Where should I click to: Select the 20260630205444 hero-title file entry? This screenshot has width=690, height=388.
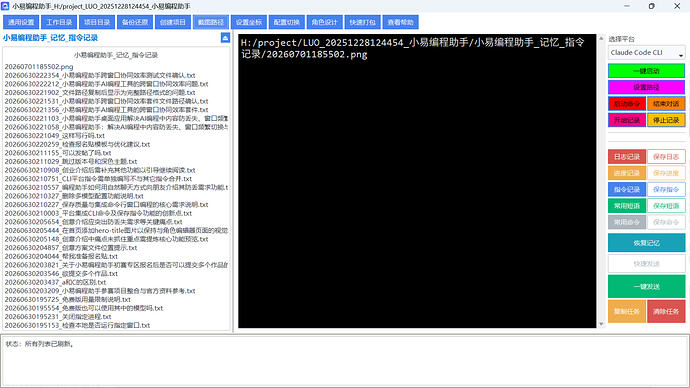point(116,231)
